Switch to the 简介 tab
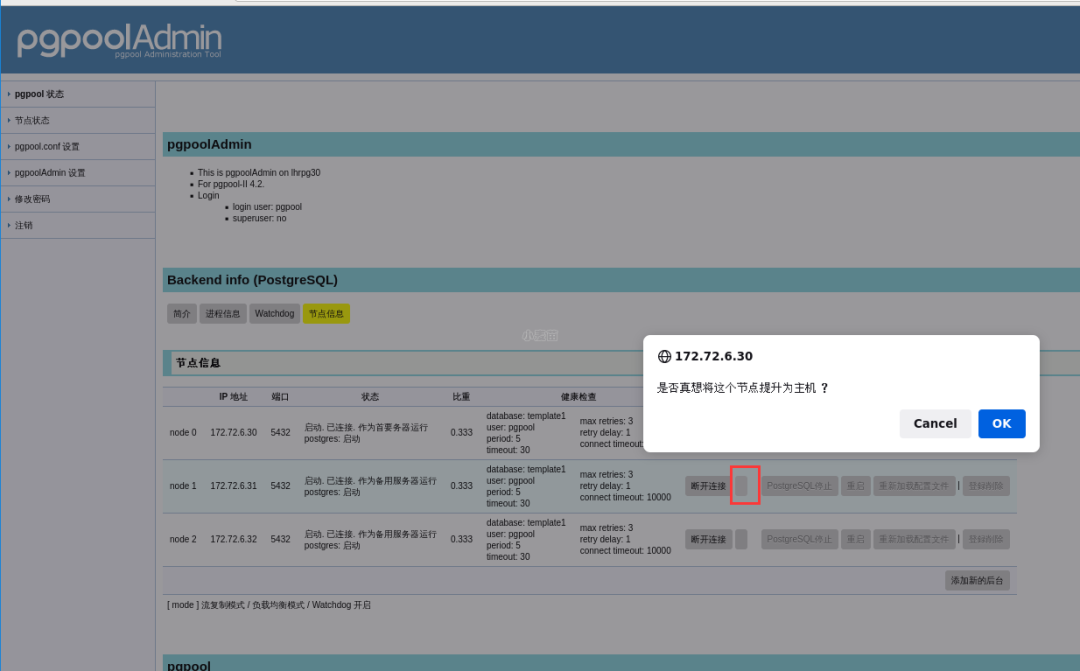The height and width of the screenshot is (671, 1080). pyautogui.click(x=182, y=313)
